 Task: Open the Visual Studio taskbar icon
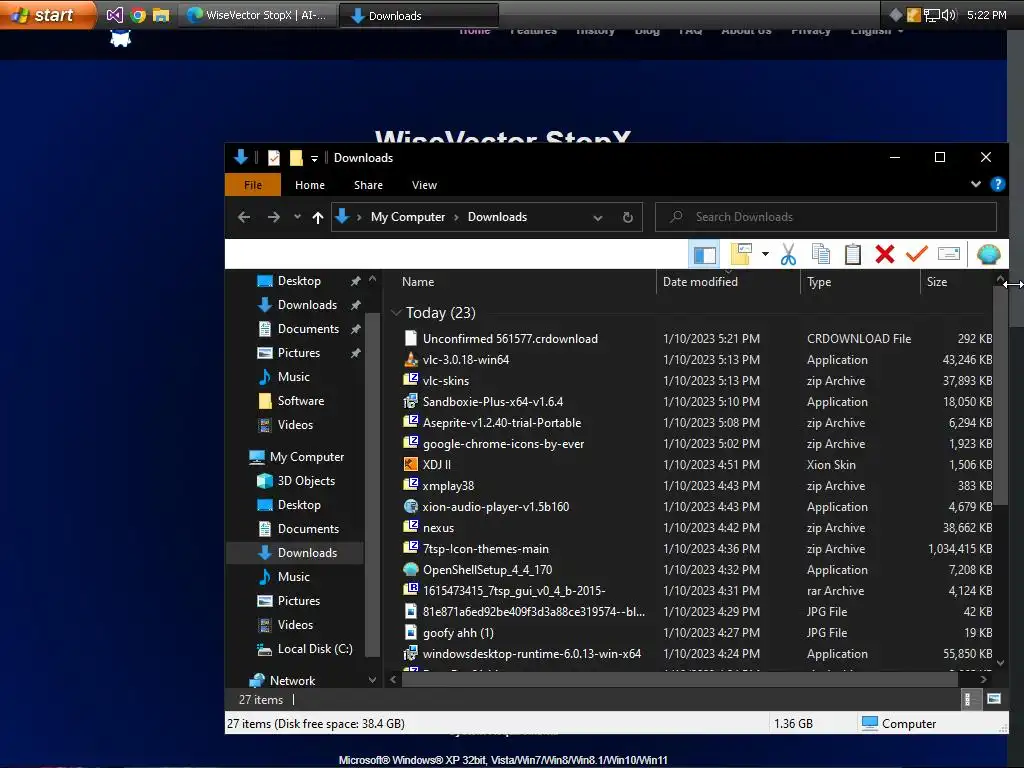tap(114, 15)
